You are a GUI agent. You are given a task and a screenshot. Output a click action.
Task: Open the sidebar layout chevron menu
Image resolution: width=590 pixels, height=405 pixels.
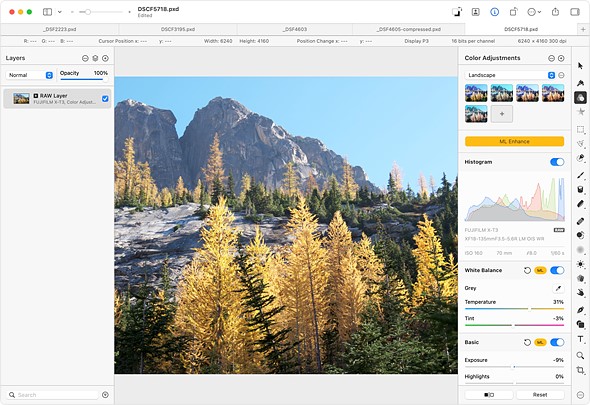[59, 12]
